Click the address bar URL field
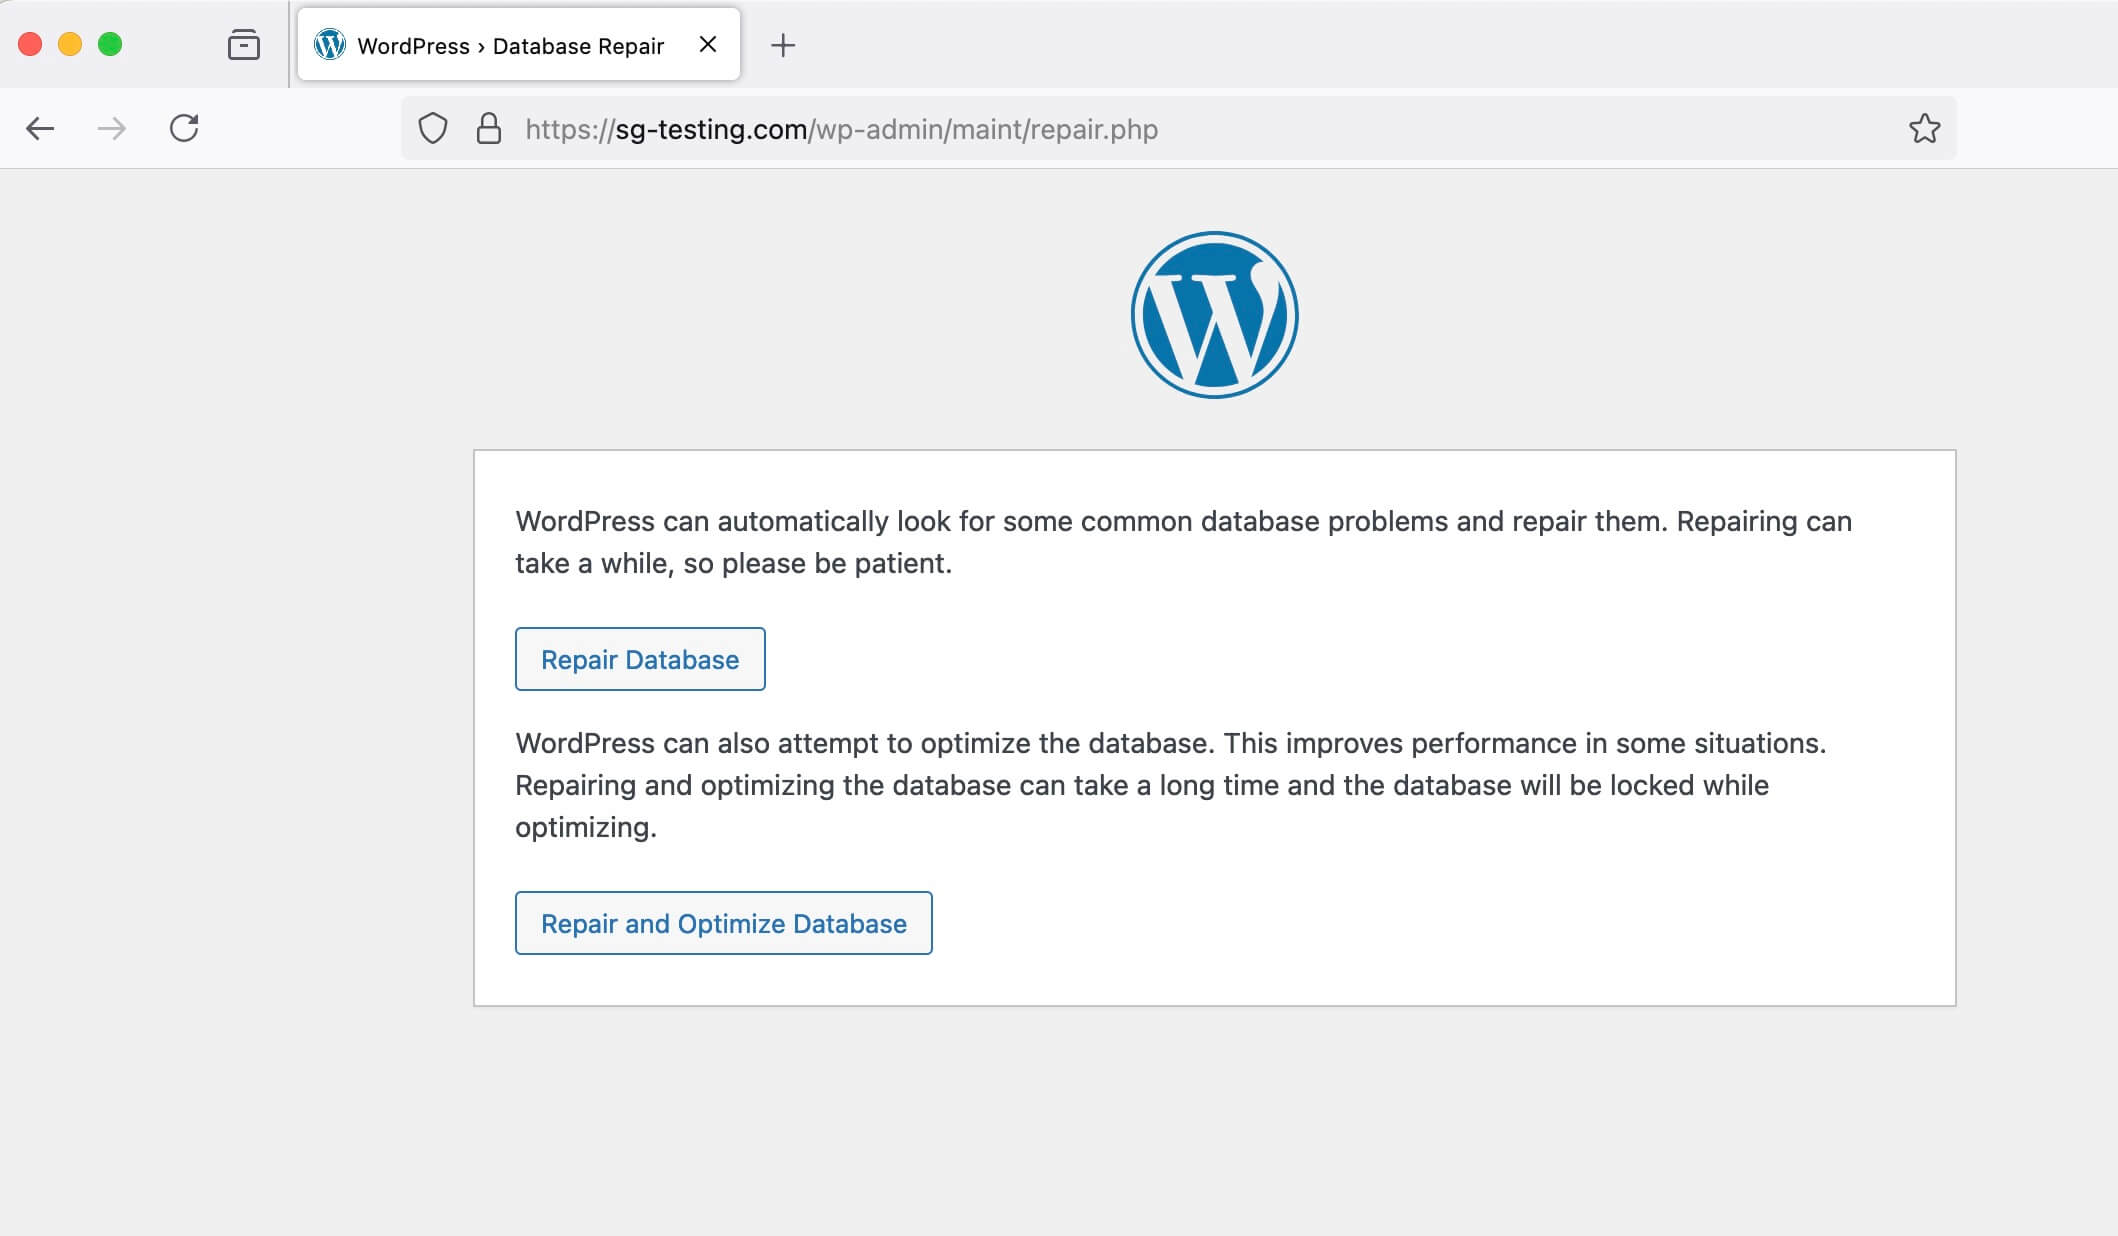This screenshot has width=2118, height=1236. [x=1179, y=128]
